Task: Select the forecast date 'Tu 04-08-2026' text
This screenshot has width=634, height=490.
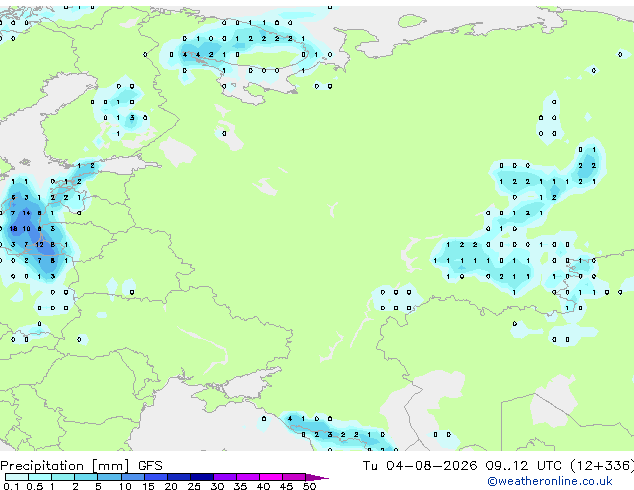Action: pyautogui.click(x=420, y=466)
